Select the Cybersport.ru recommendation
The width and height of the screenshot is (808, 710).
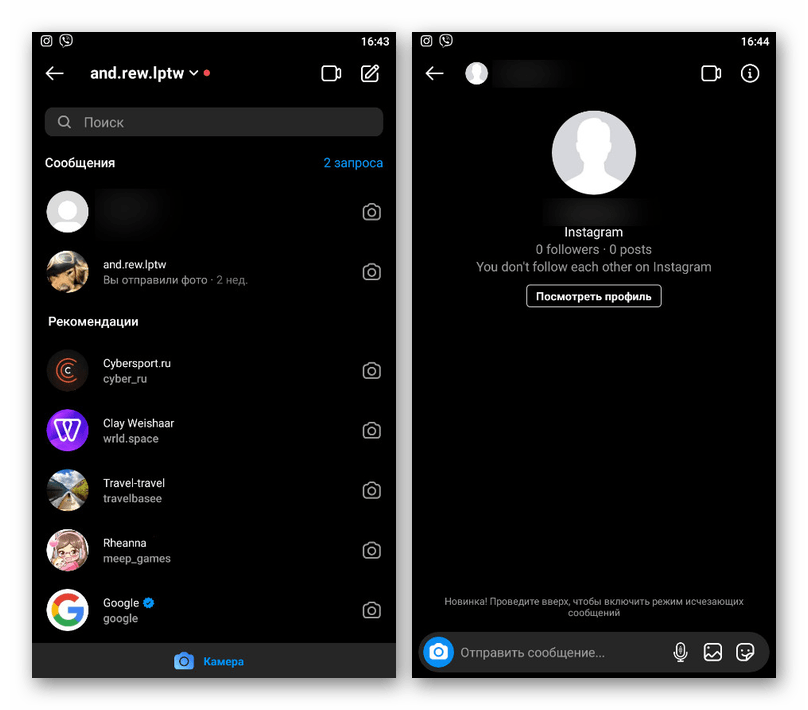[214, 370]
